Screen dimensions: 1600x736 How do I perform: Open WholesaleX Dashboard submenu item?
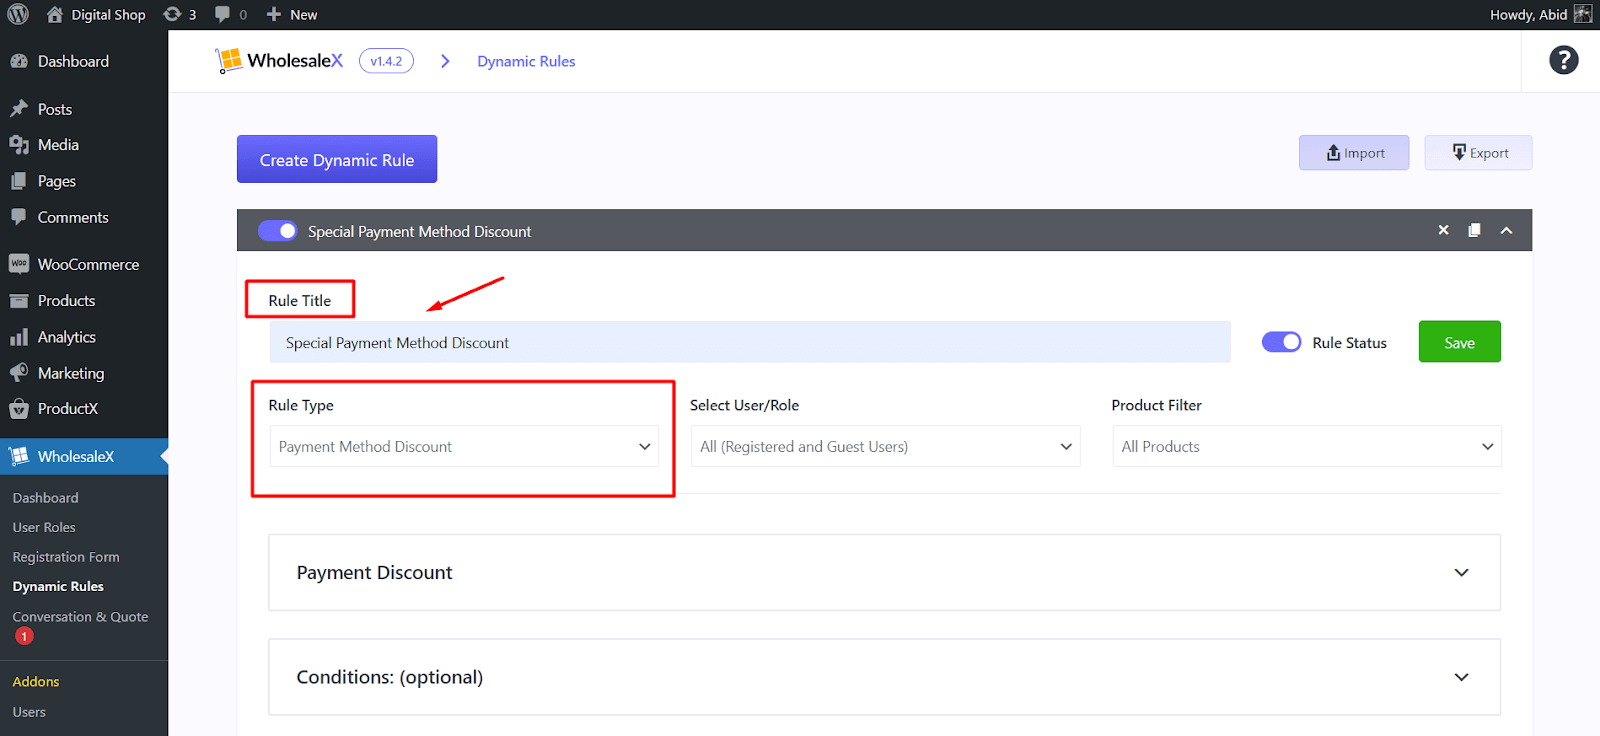coord(45,497)
